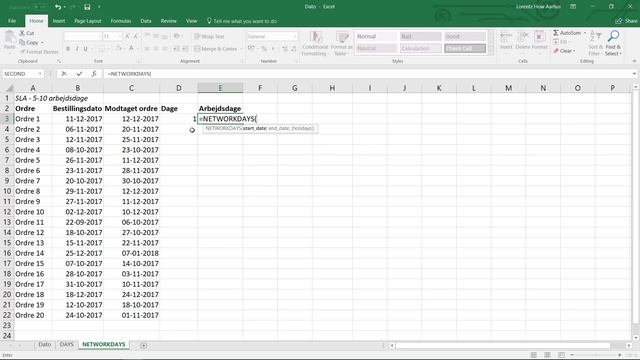Select cell 07-01-2018 in column C
The height and width of the screenshot is (360, 640).
click(x=131, y=253)
